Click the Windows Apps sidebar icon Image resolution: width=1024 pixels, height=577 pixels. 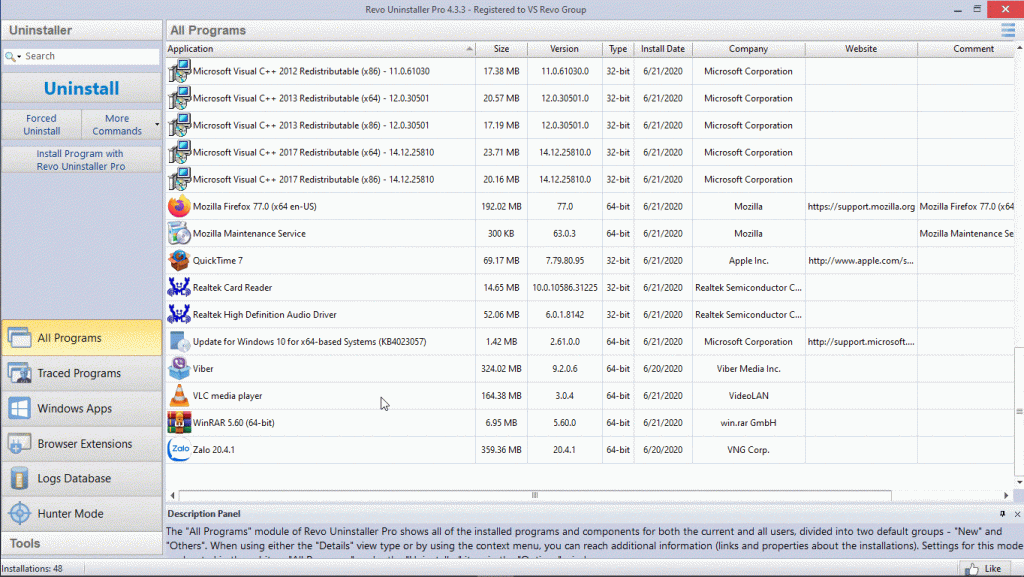19,408
